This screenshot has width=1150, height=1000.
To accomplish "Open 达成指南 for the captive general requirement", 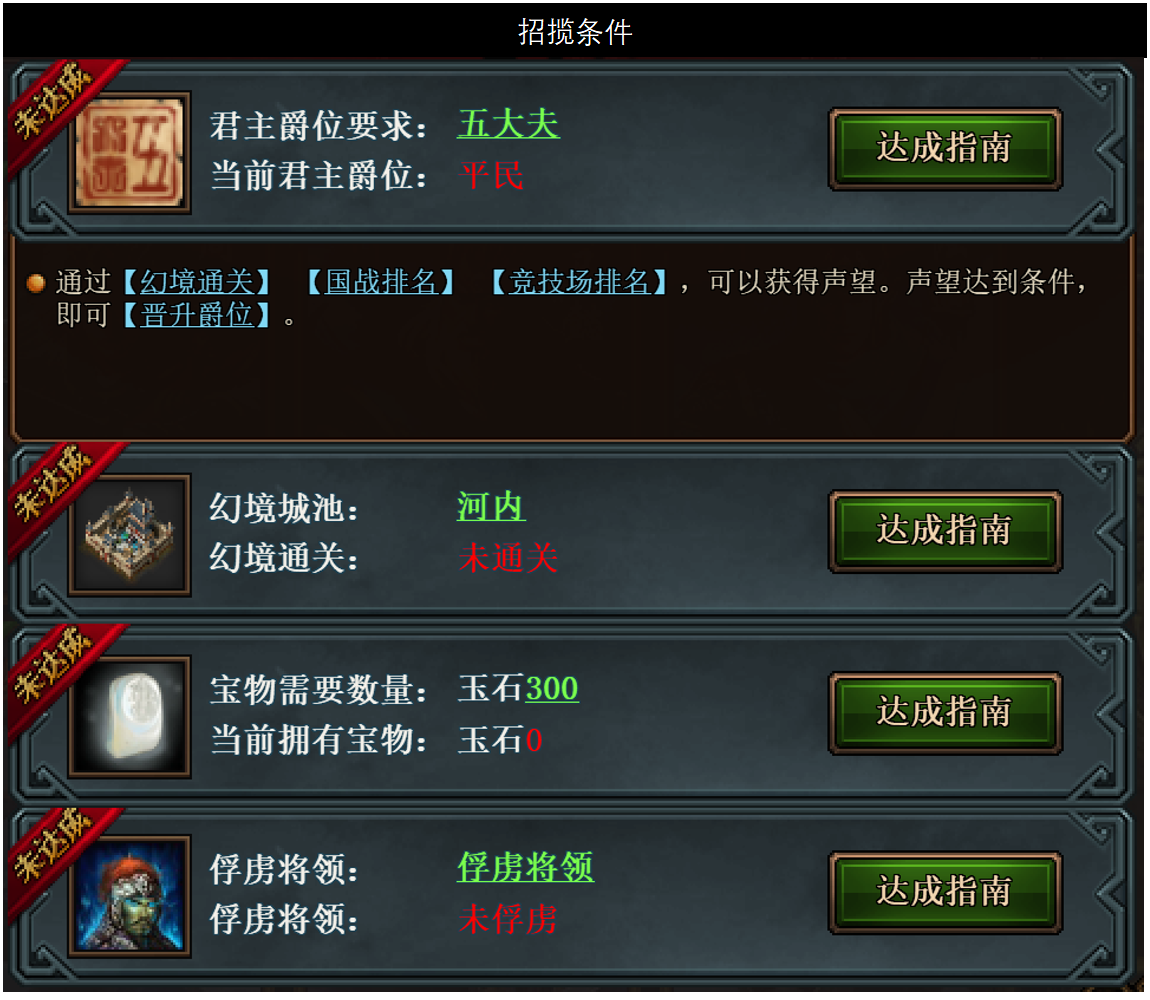I will [945, 892].
